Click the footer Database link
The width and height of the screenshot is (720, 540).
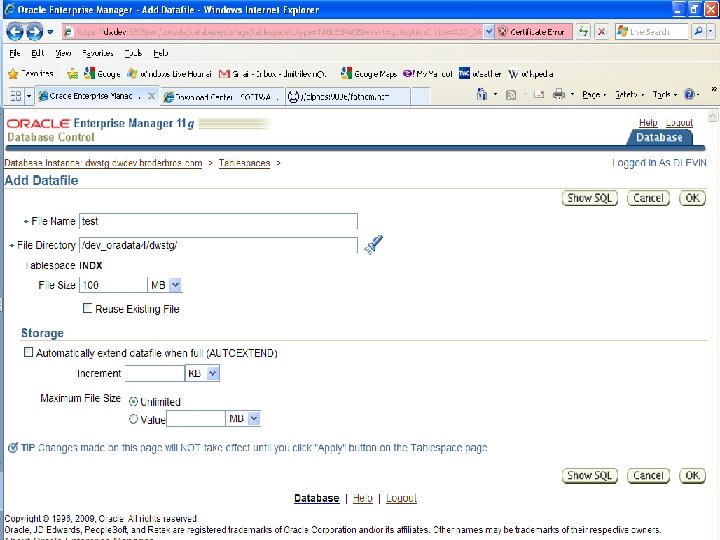point(316,498)
